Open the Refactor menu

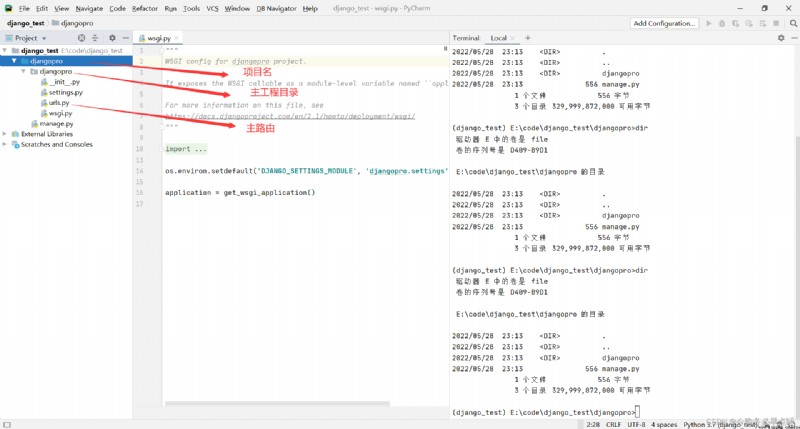pos(145,8)
